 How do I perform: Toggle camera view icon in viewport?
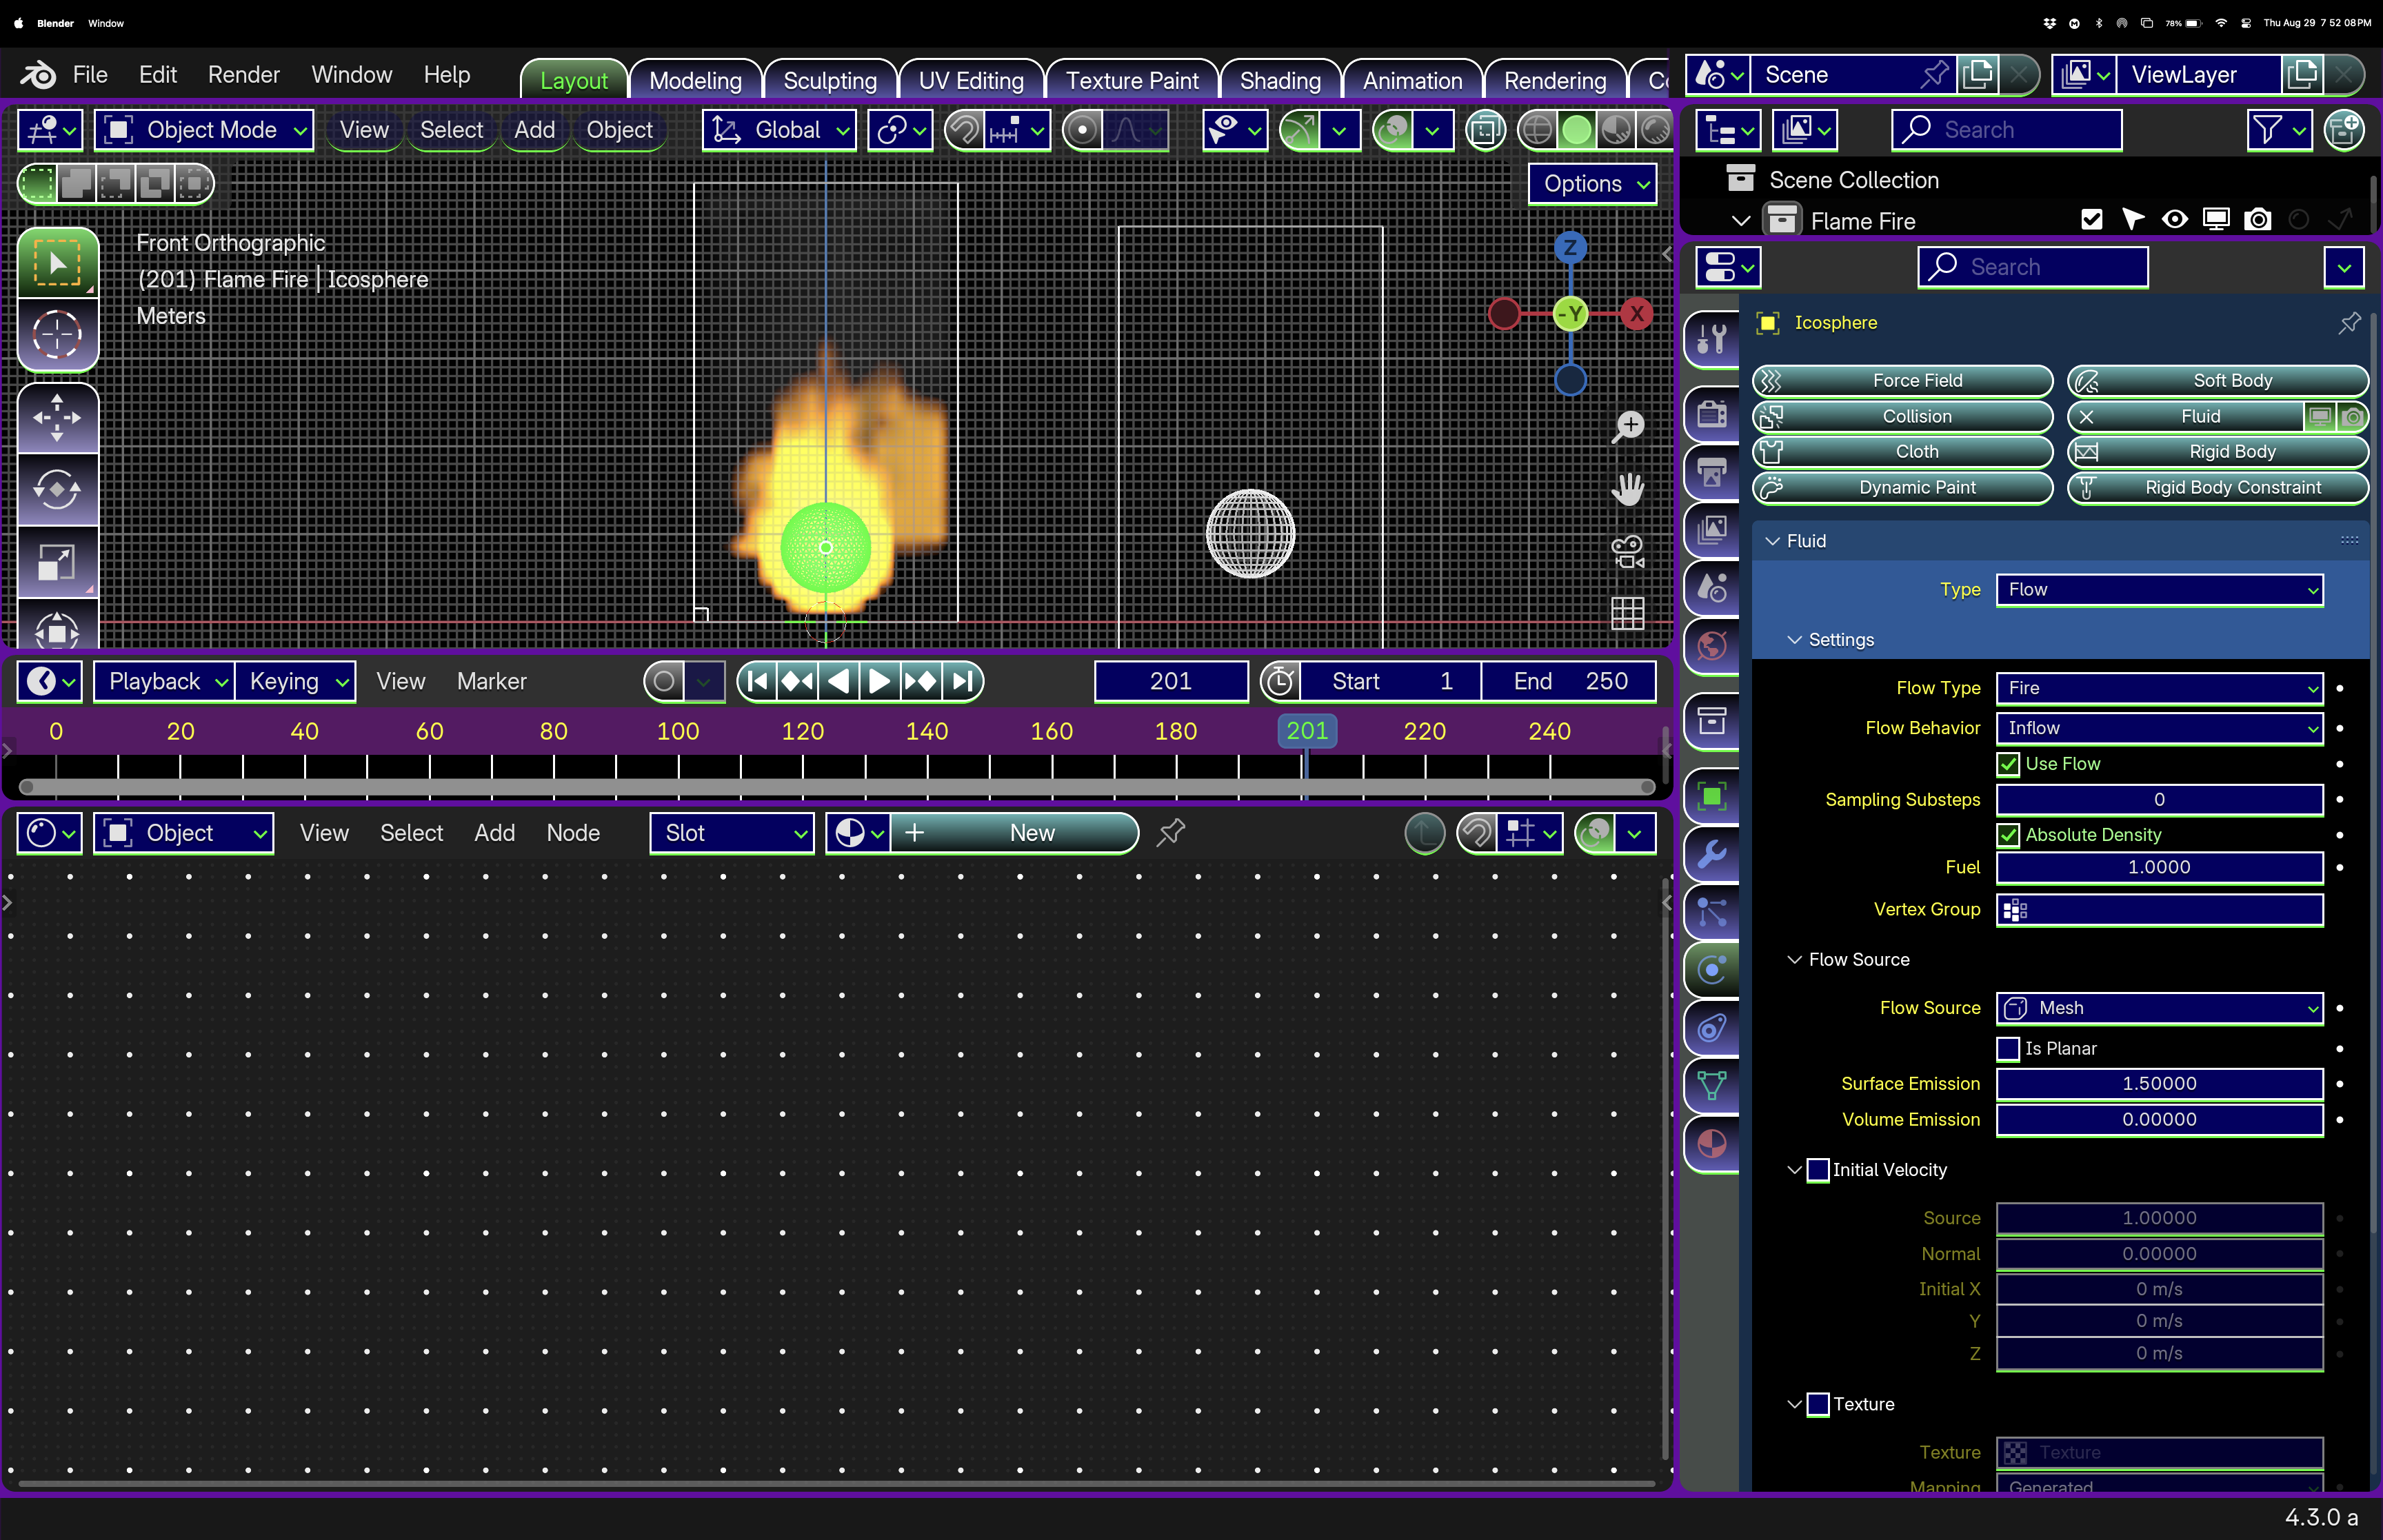(1628, 551)
